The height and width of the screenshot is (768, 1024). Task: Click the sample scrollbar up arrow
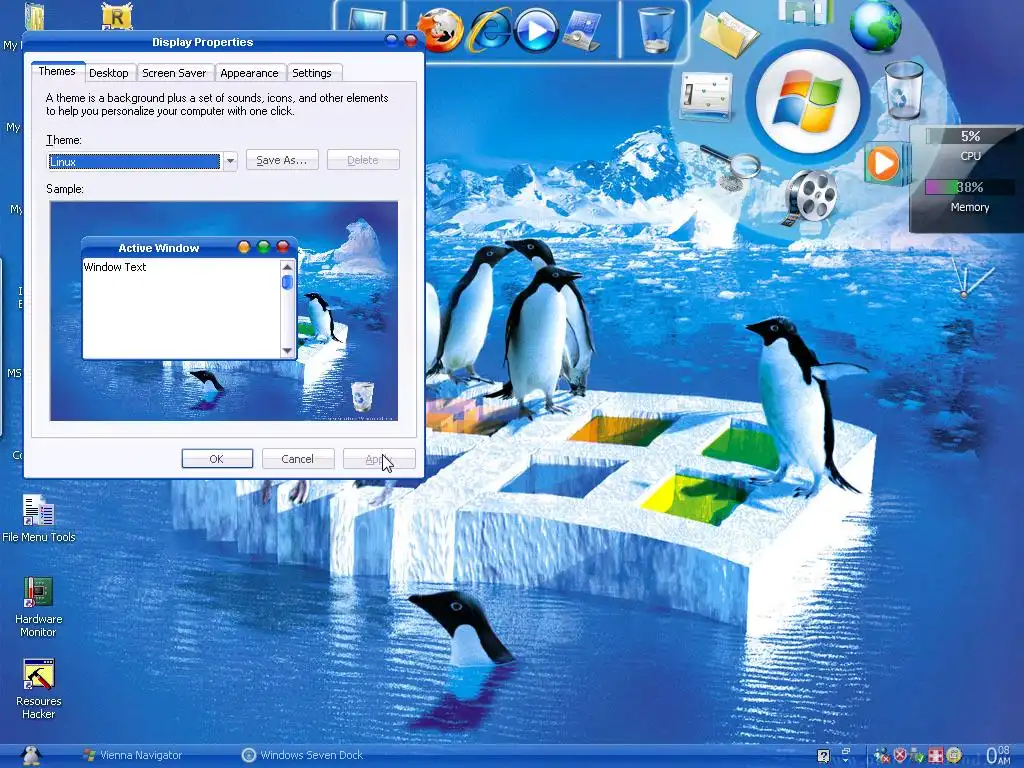tap(287, 267)
